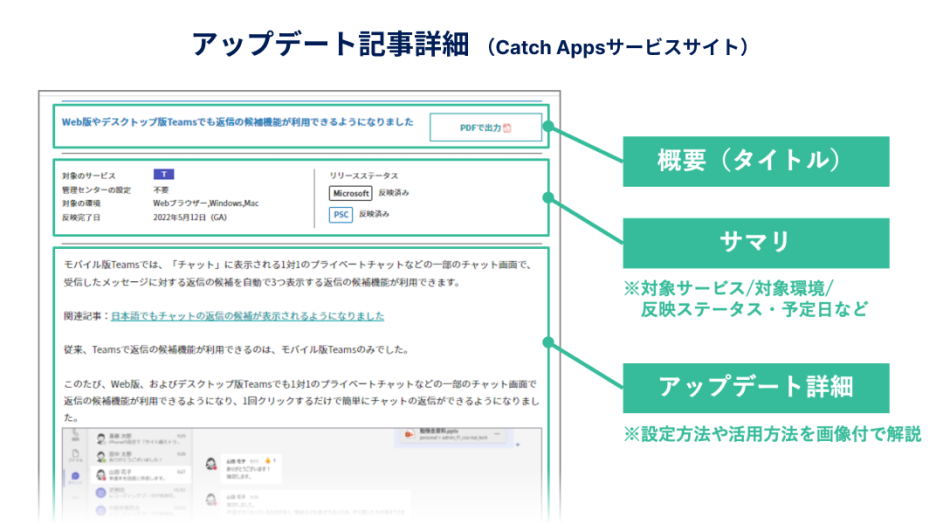Click the embedded Teams chat screenshot image
This screenshot has width=950, height=524.
coord(300,468)
